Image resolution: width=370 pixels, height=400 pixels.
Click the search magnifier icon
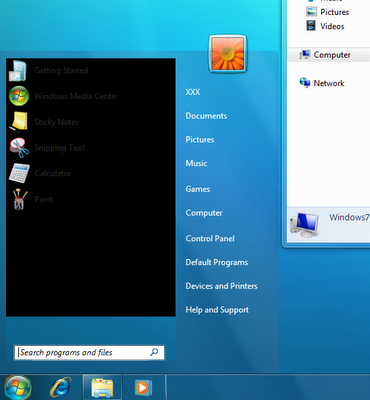[154, 352]
